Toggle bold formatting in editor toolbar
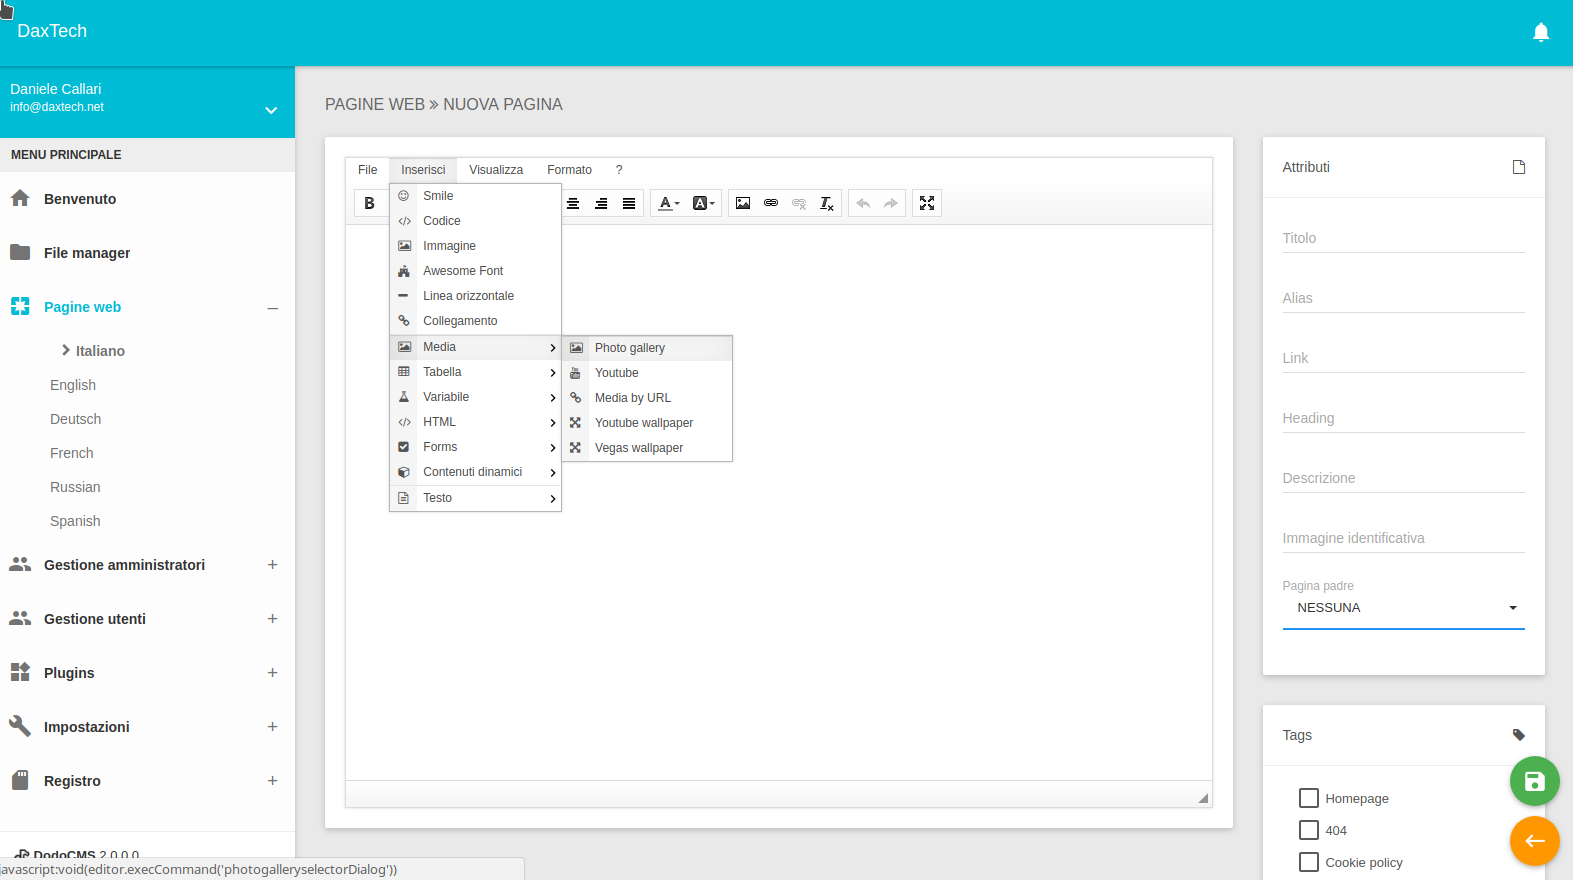The image size is (1573, 880). pyautogui.click(x=370, y=203)
